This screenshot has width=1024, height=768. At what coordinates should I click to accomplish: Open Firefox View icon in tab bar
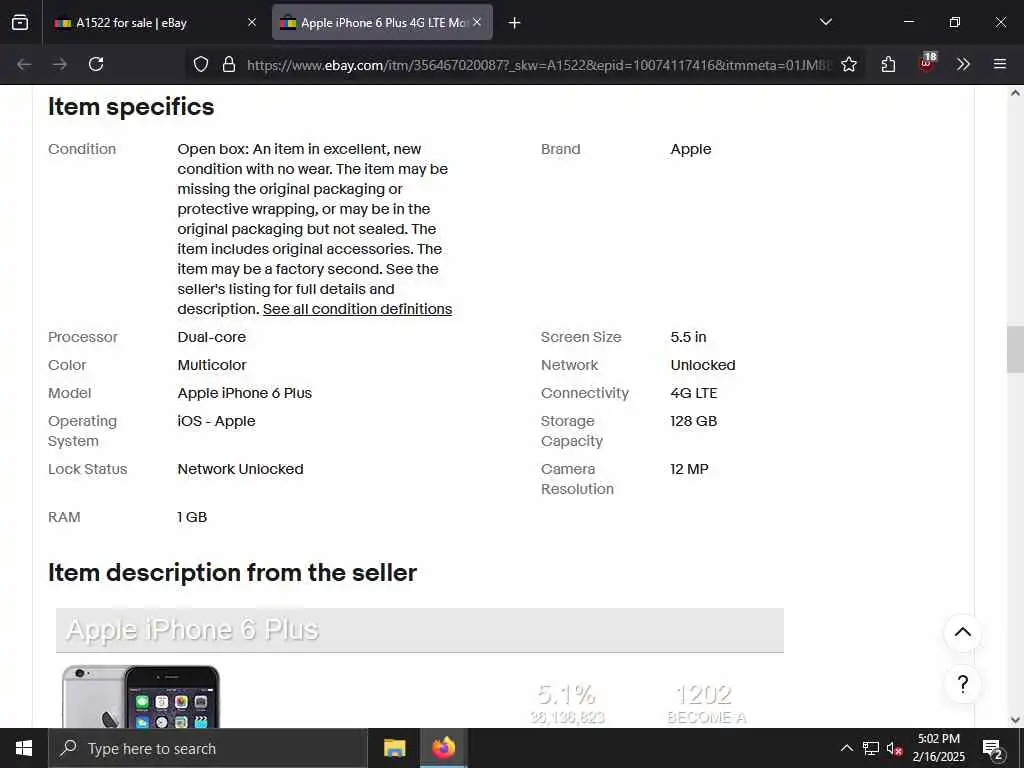20,22
